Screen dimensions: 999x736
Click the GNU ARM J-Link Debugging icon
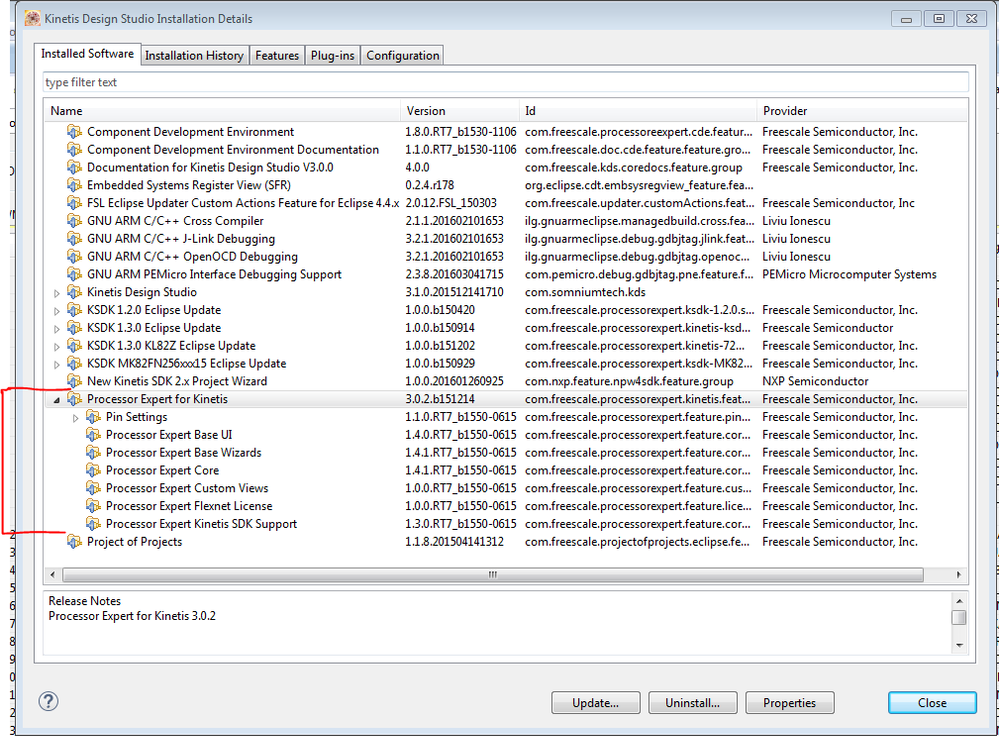click(75, 239)
